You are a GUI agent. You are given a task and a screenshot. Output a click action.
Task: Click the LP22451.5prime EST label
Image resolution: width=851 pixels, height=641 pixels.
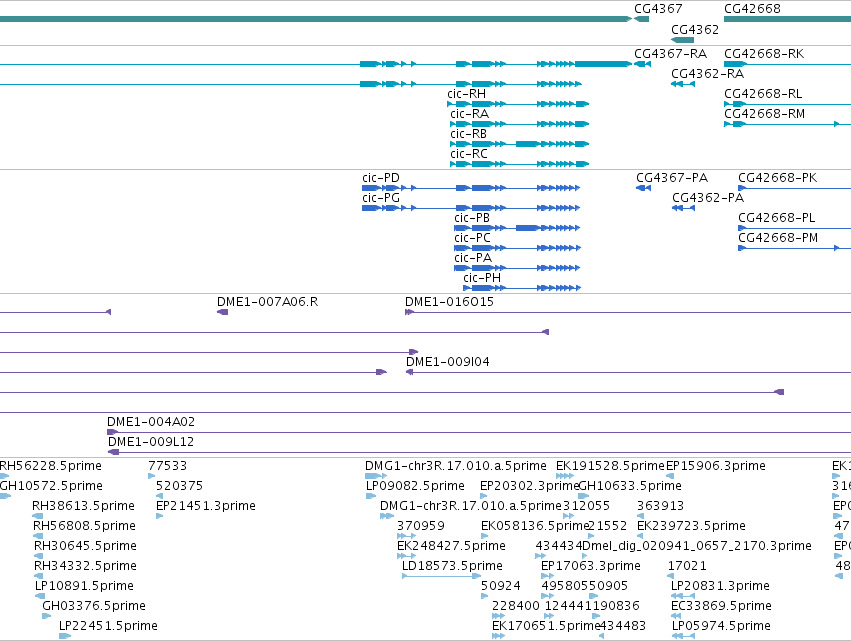click(109, 626)
